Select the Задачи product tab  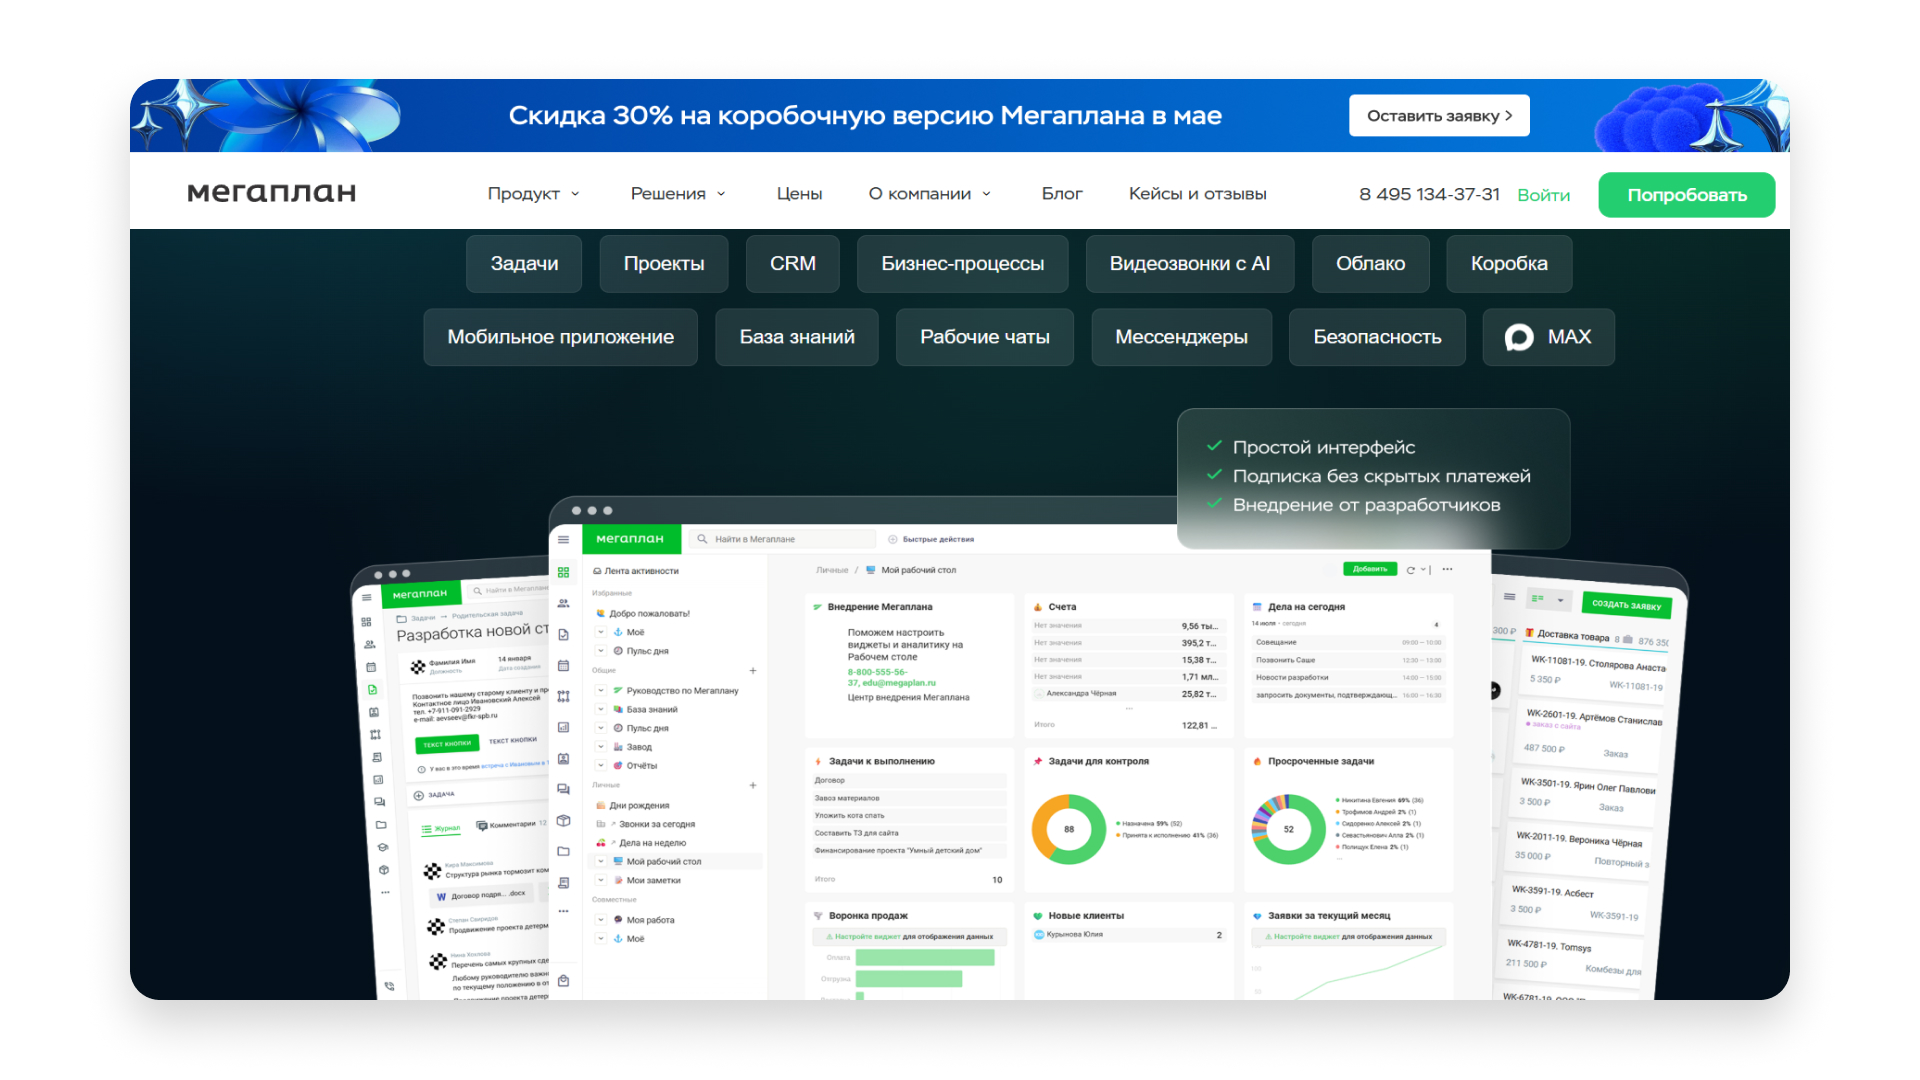(524, 264)
